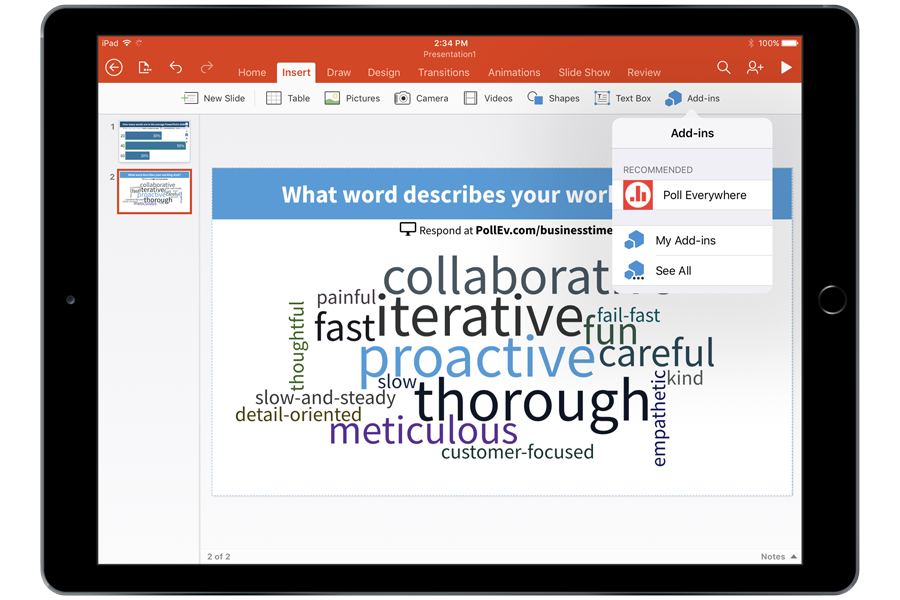
Task: Insert a Text Box
Action: [622, 98]
